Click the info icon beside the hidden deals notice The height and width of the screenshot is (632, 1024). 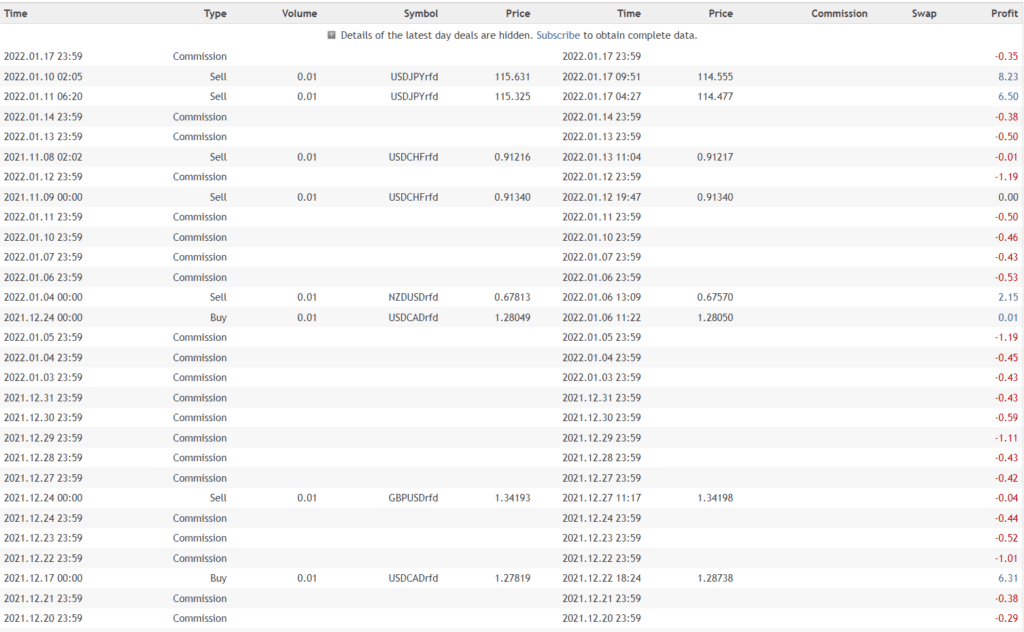pyautogui.click(x=332, y=35)
